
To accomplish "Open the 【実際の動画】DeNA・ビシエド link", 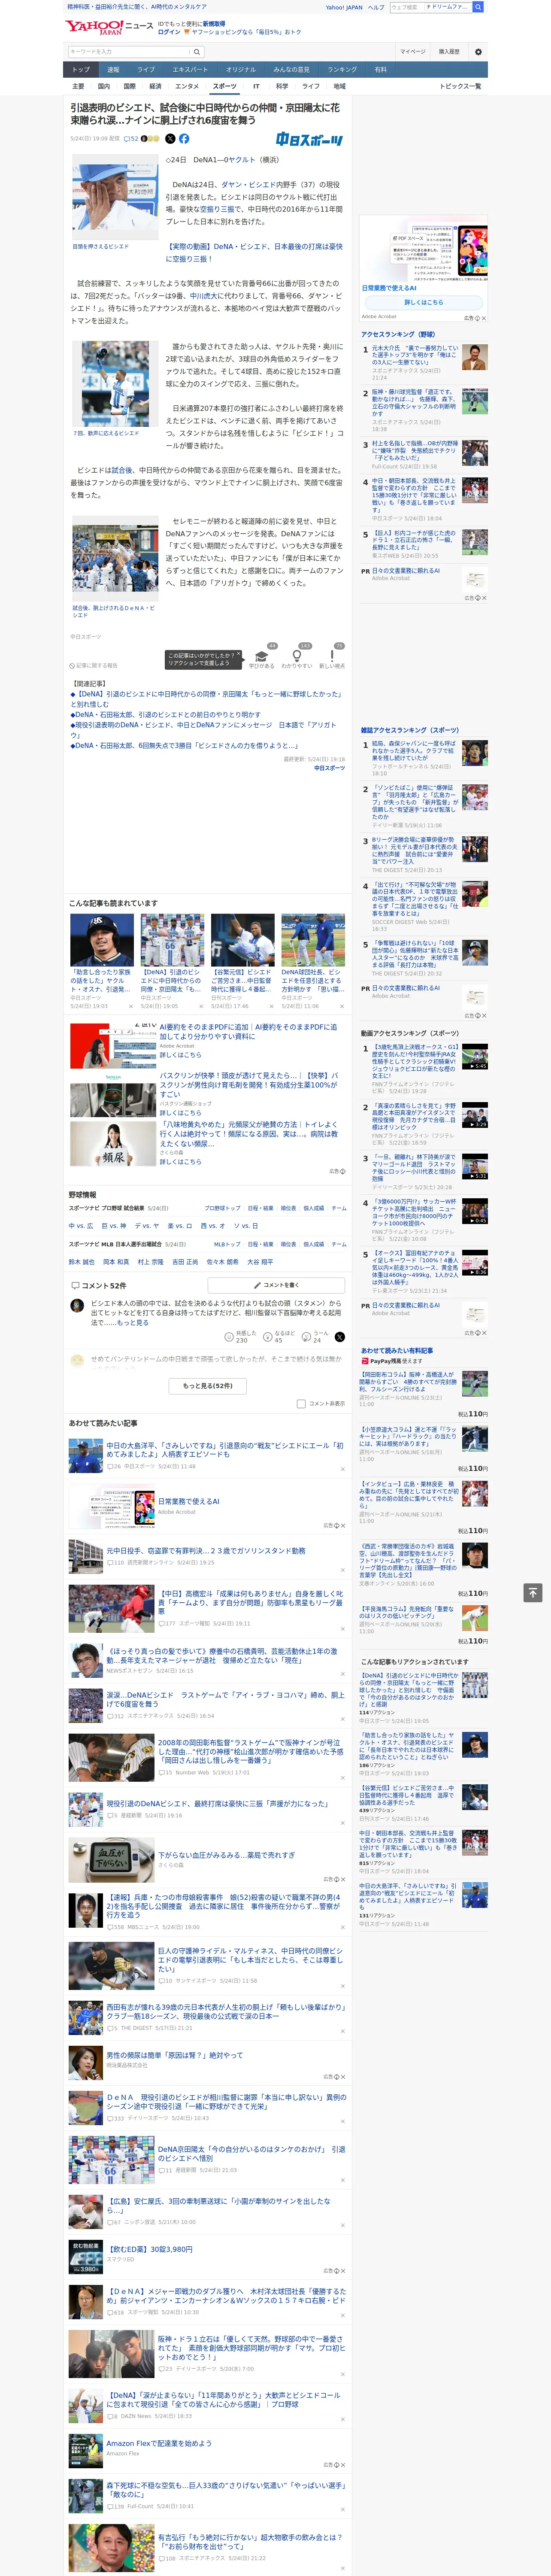I will point(253,252).
